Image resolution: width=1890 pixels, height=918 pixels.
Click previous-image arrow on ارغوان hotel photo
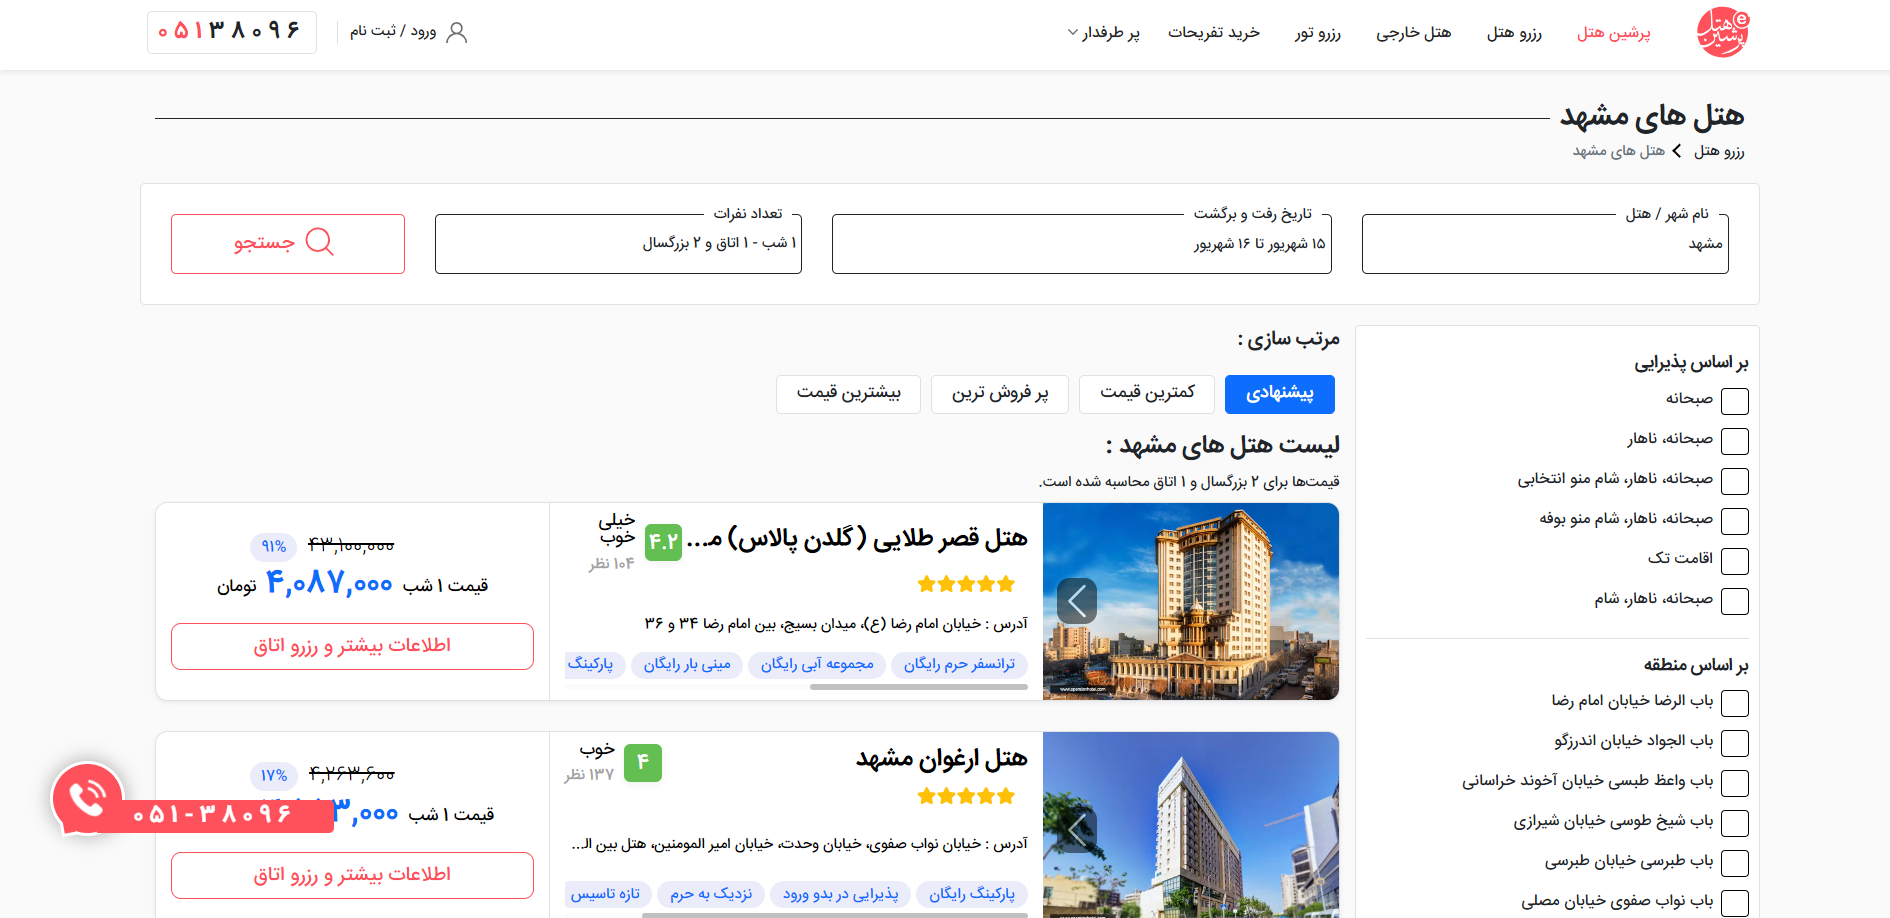coord(1077,829)
